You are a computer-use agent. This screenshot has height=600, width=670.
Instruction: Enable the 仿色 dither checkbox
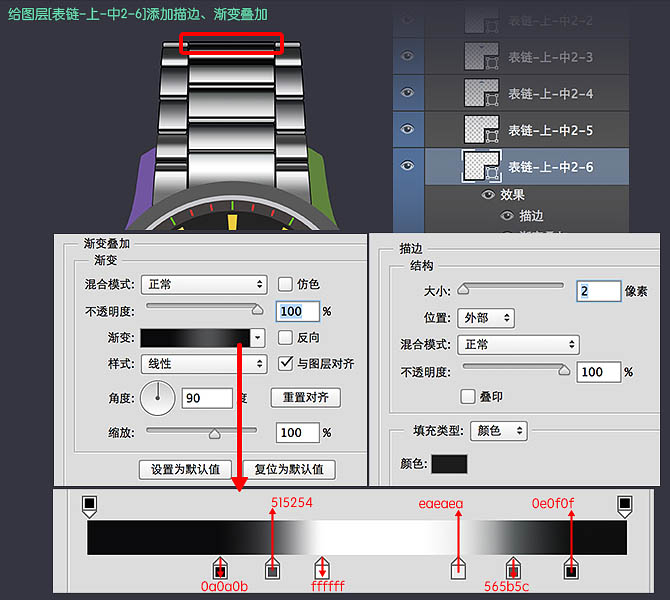[285, 284]
